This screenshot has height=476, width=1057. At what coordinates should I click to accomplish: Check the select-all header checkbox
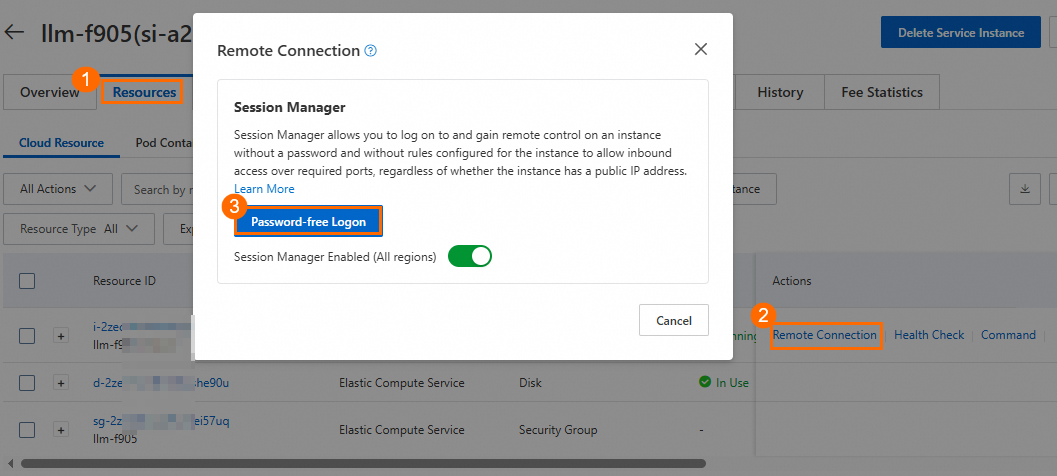27,281
